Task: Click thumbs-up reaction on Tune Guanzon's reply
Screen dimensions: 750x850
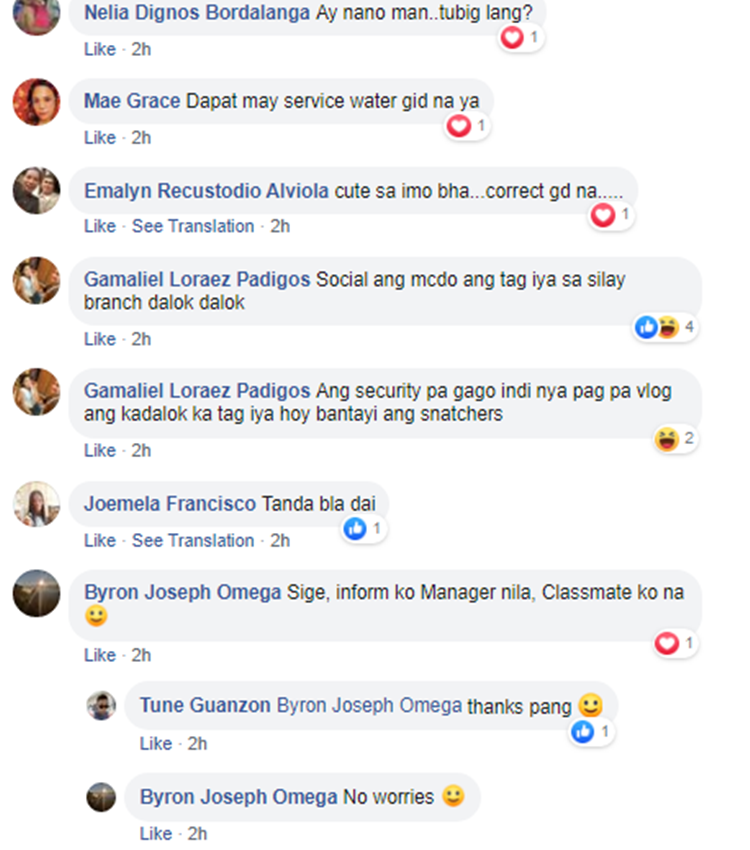Action: [x=583, y=732]
